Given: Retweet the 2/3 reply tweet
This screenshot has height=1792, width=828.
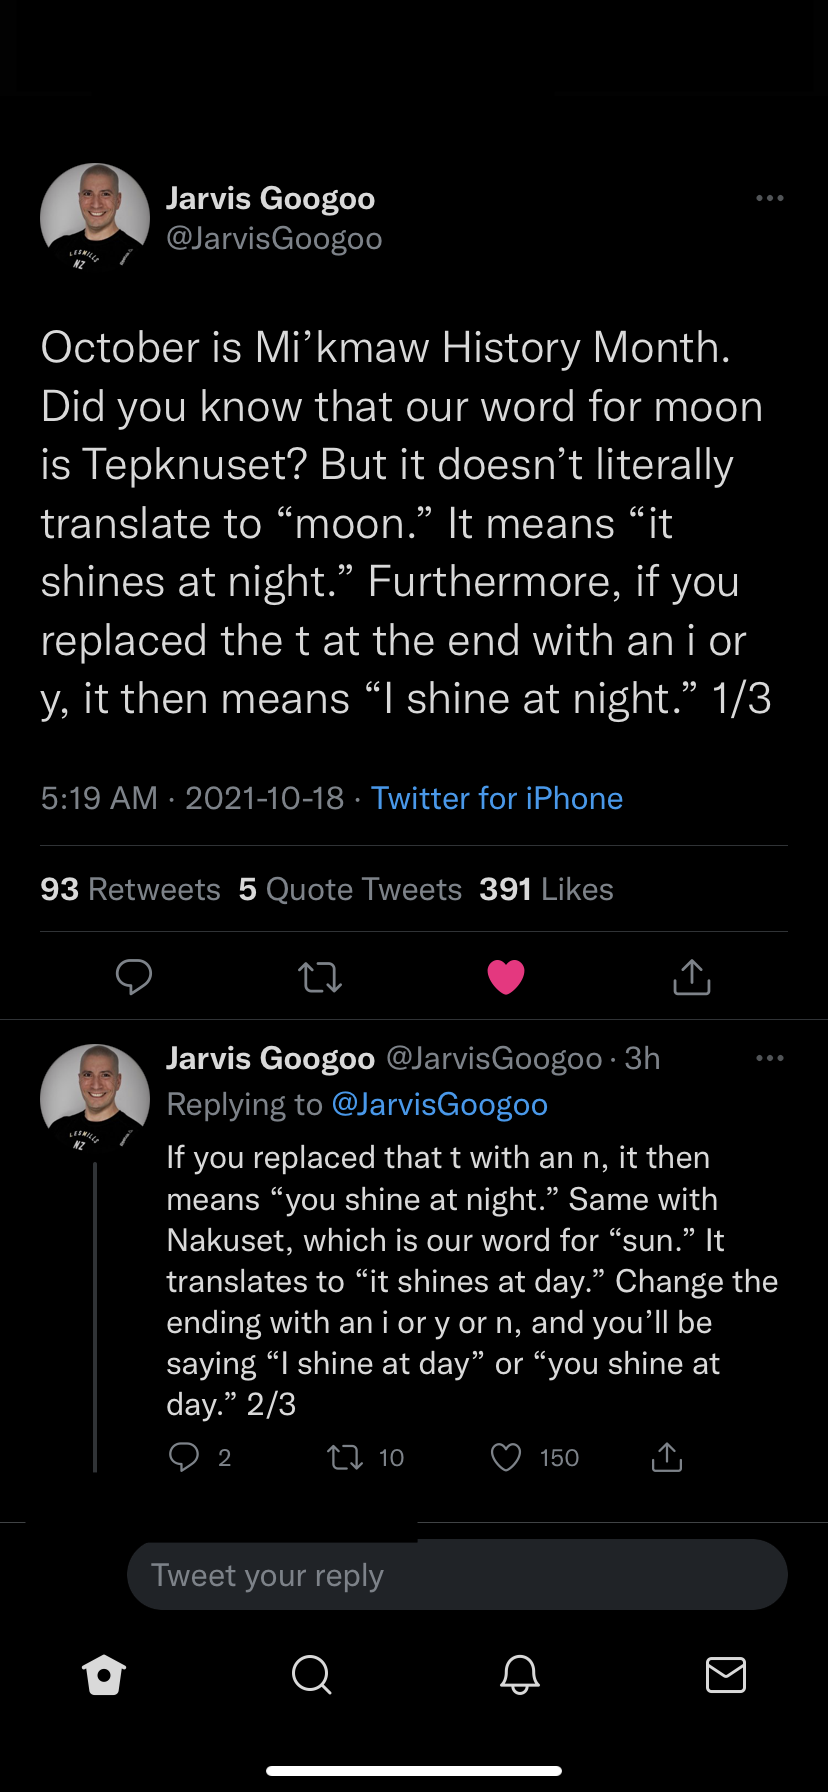Looking at the screenshot, I should pos(346,1457).
